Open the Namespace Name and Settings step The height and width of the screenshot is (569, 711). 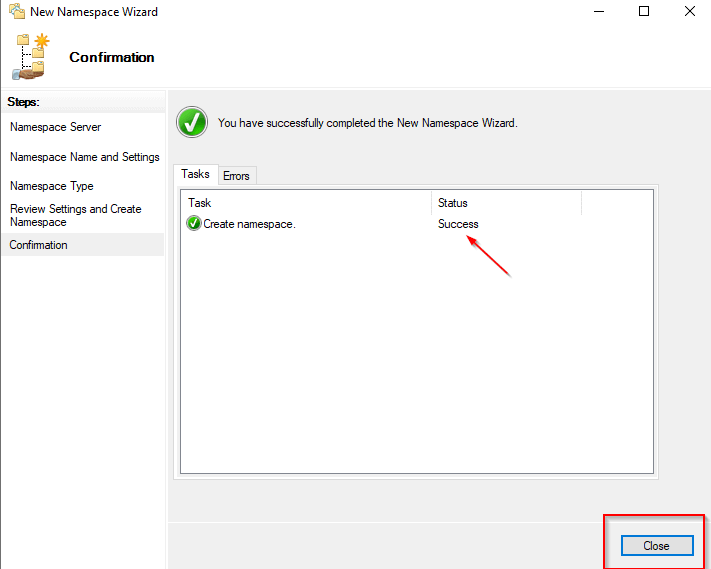point(84,157)
